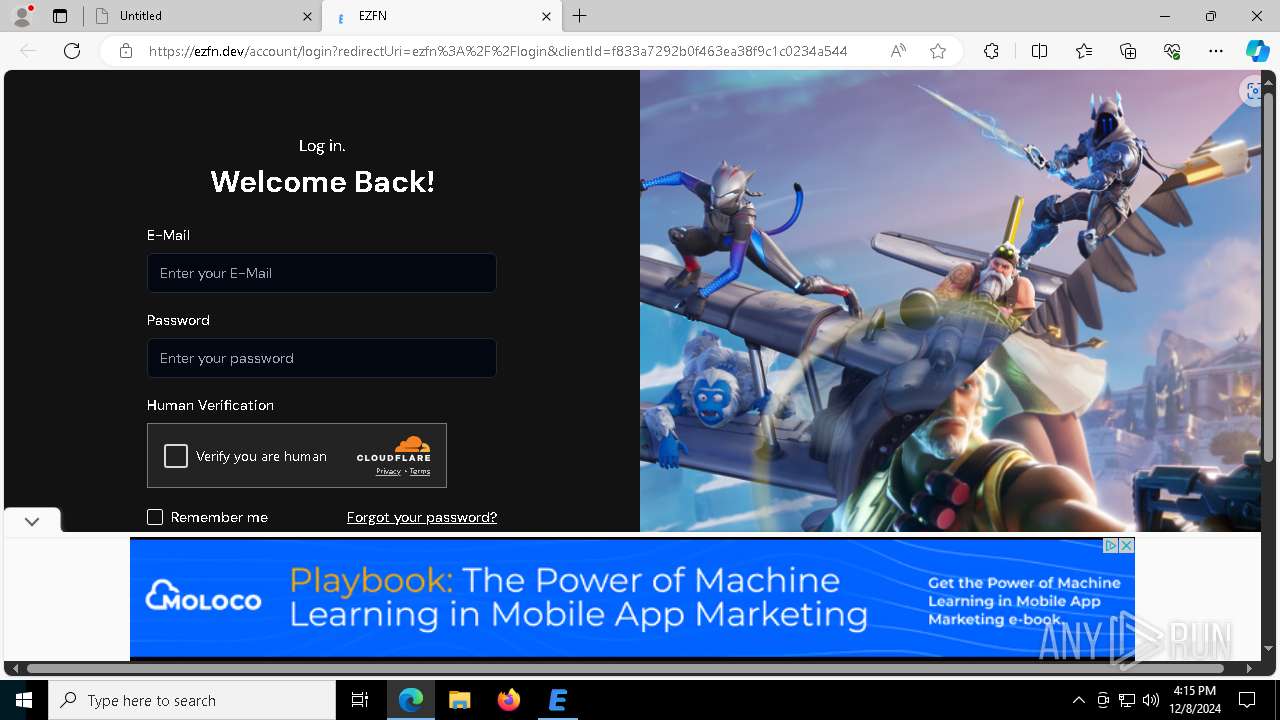Click the Cloudflare logo
Image resolution: width=1280 pixels, height=720 pixels.
coord(394,449)
